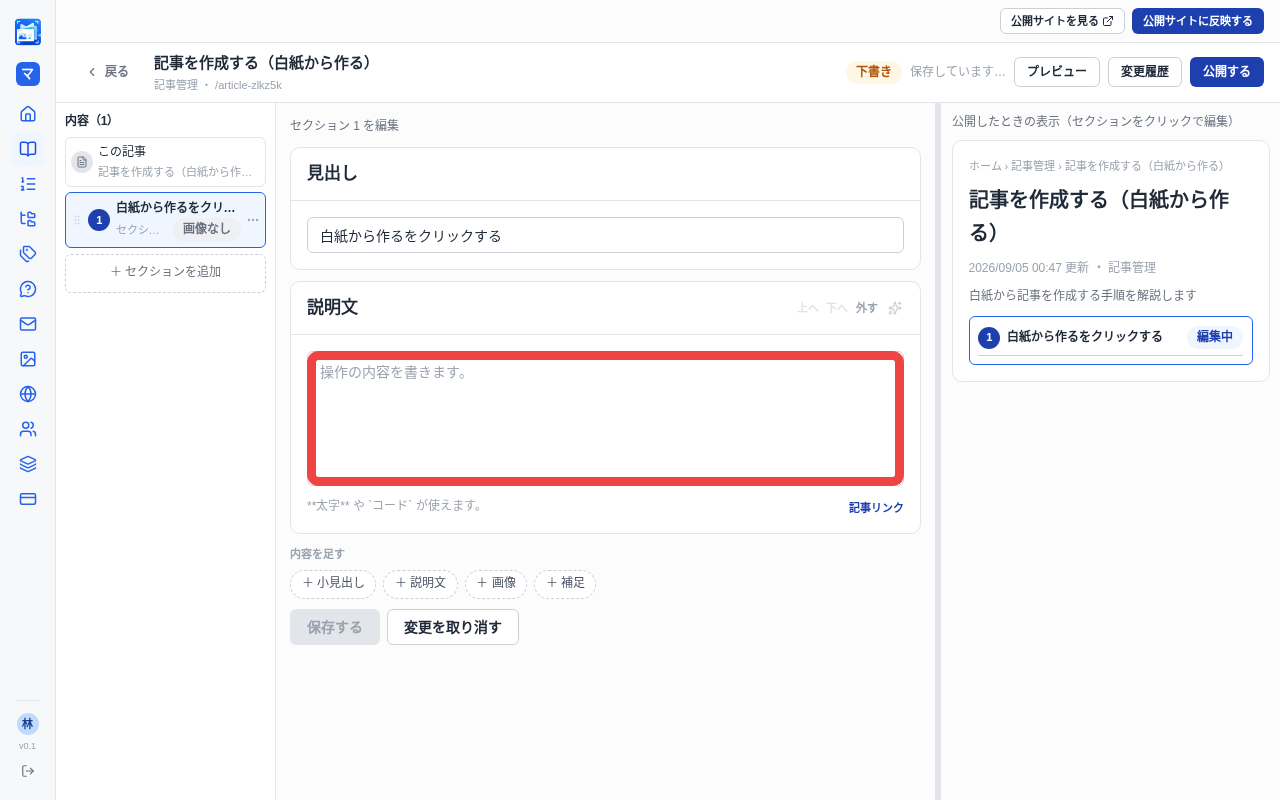This screenshot has width=1280, height=800.
Task: Click 公開サイトを見る to view the public site
Action: (1062, 21)
